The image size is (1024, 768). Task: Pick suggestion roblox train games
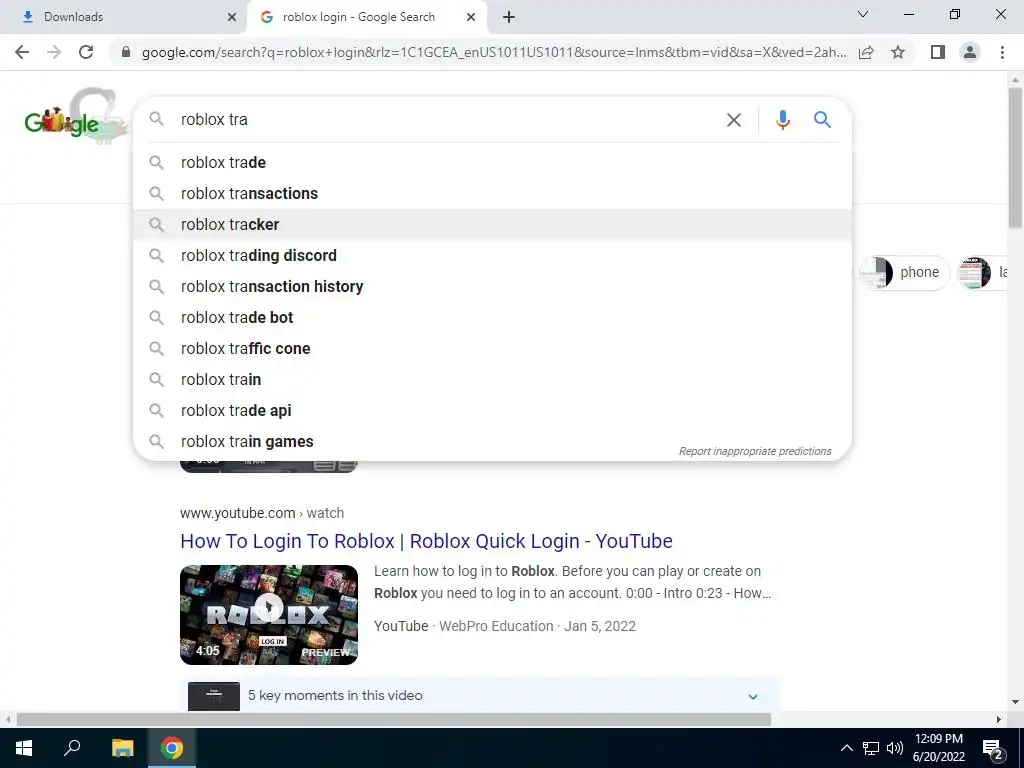pos(492,441)
